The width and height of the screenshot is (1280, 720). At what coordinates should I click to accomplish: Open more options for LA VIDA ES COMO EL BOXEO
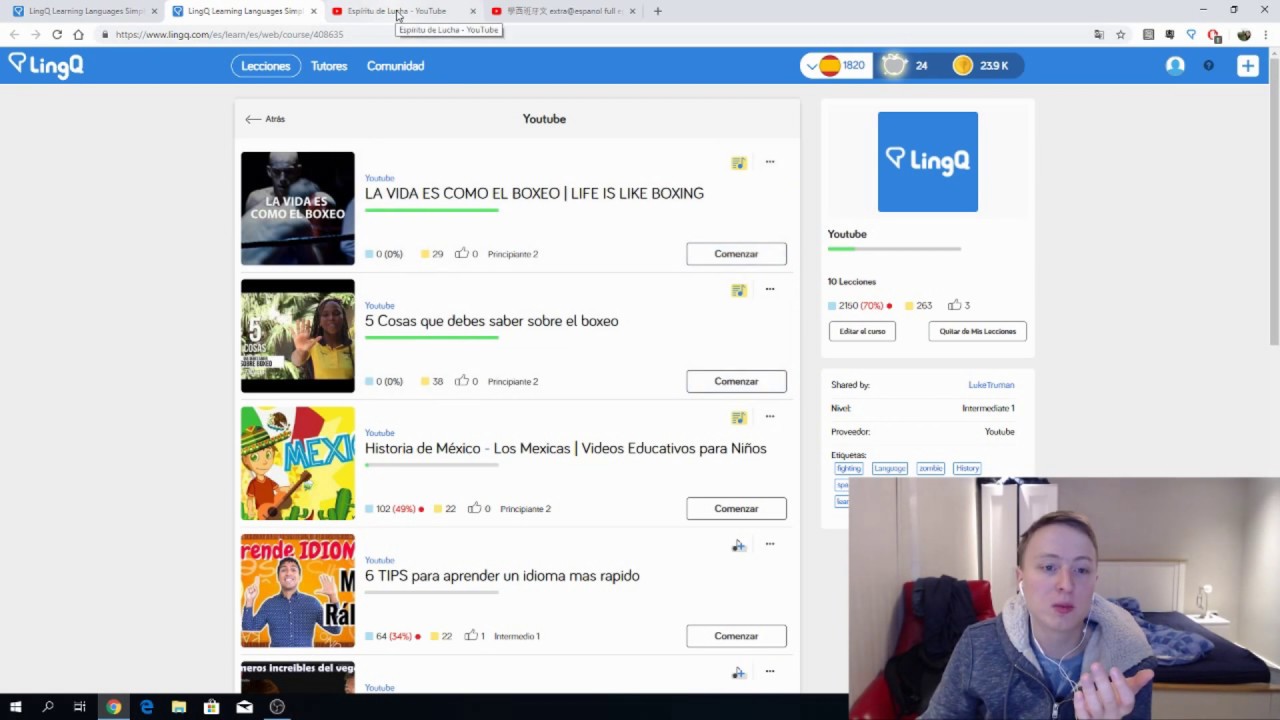[770, 162]
